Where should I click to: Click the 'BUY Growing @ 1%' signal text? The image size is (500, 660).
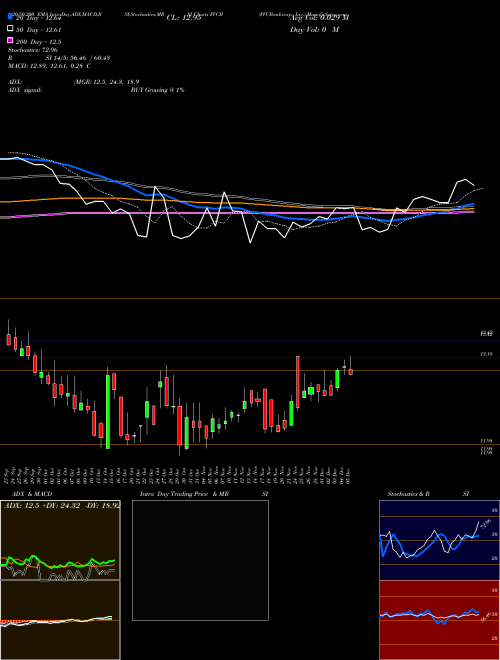click(x=157, y=90)
